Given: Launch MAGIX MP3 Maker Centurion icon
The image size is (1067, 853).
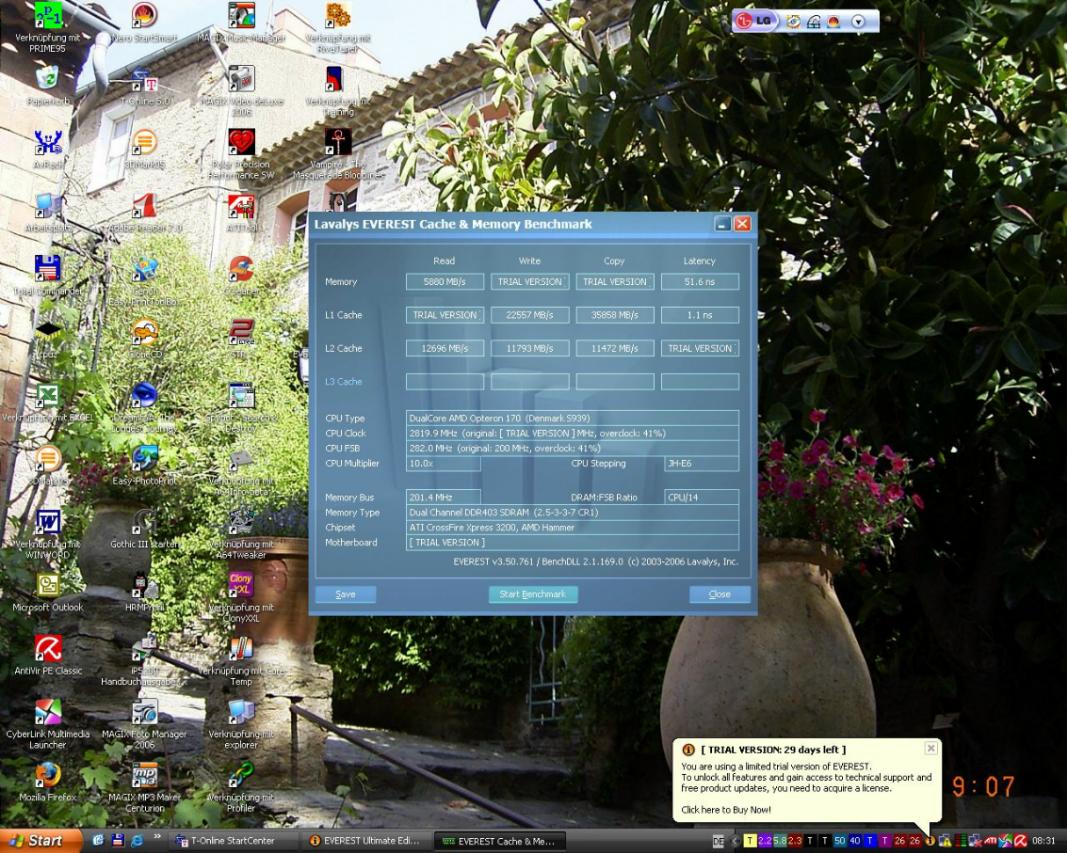Looking at the screenshot, I should (x=144, y=775).
